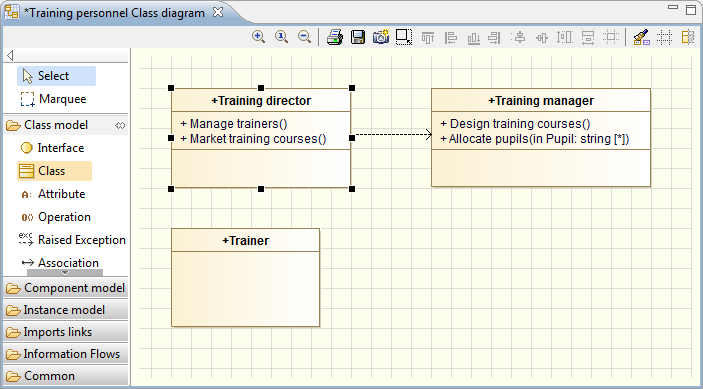Image resolution: width=703 pixels, height=389 pixels.
Task: Collapse the palette with the left arrow
Action: (x=10, y=56)
